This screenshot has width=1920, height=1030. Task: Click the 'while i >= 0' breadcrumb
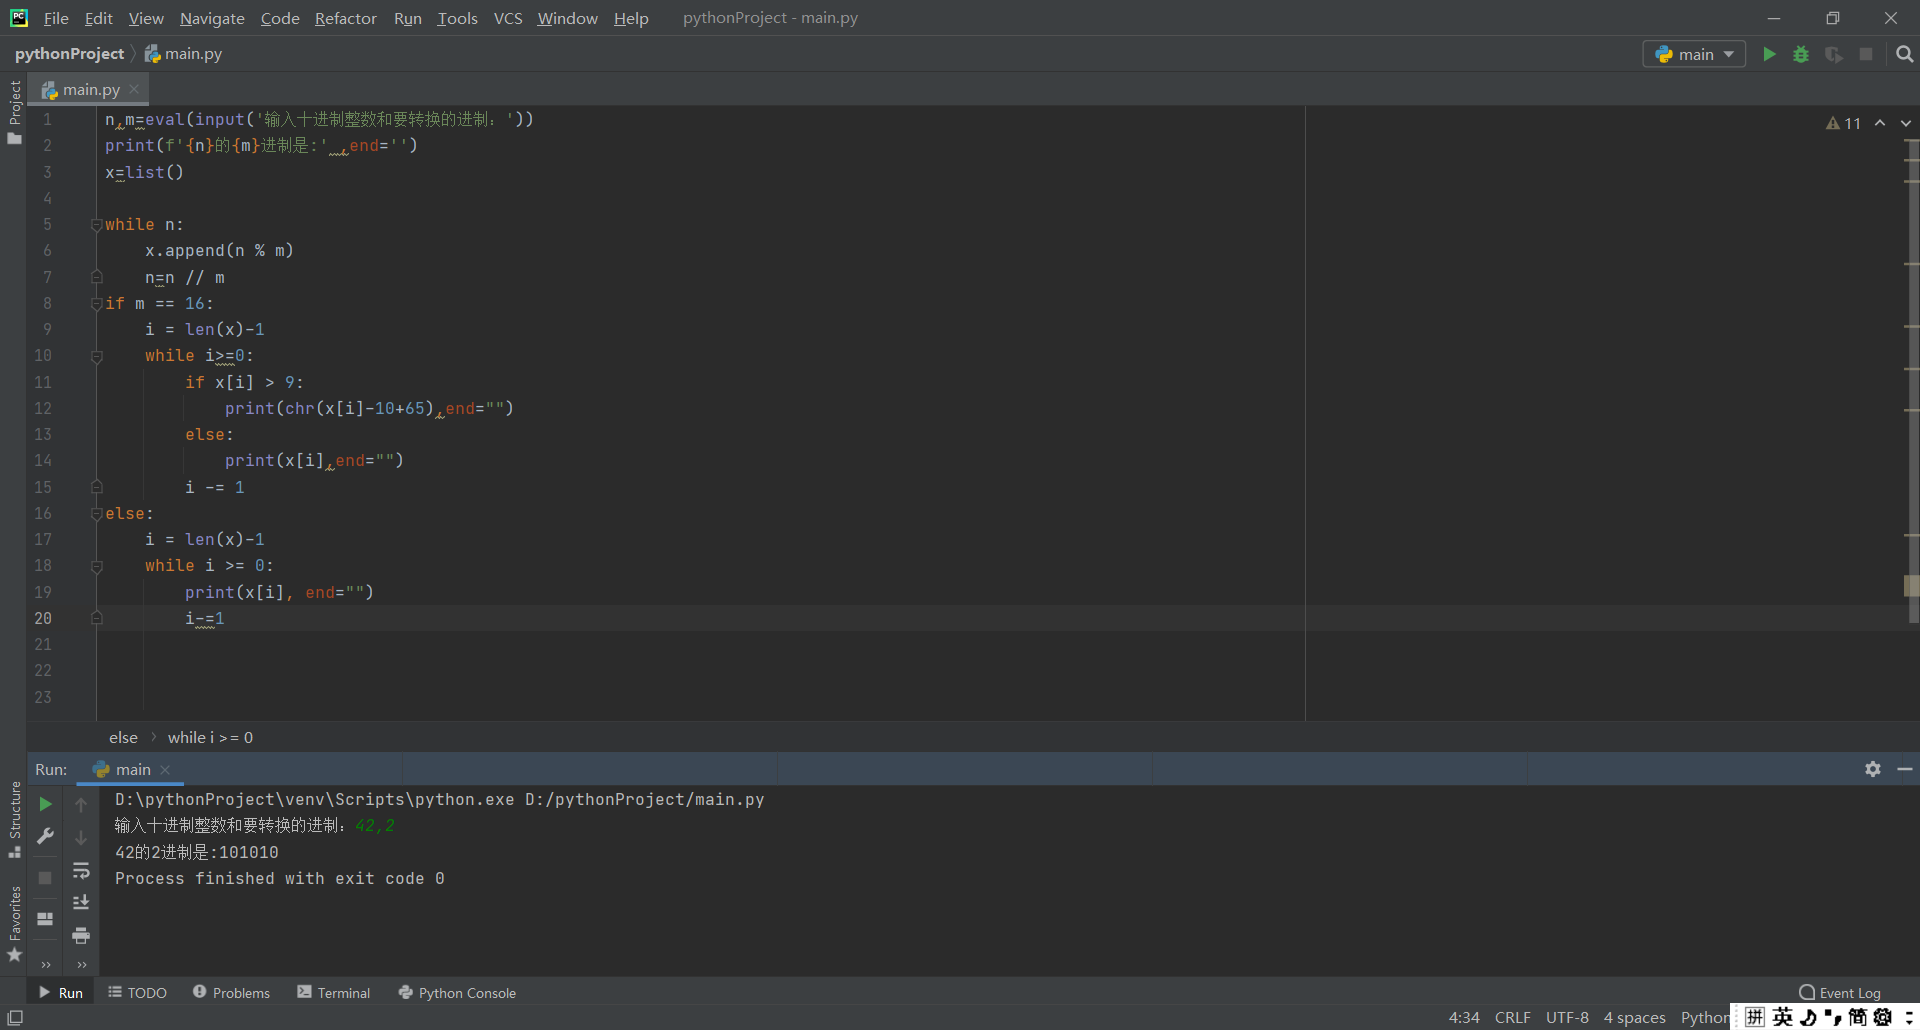(x=210, y=737)
